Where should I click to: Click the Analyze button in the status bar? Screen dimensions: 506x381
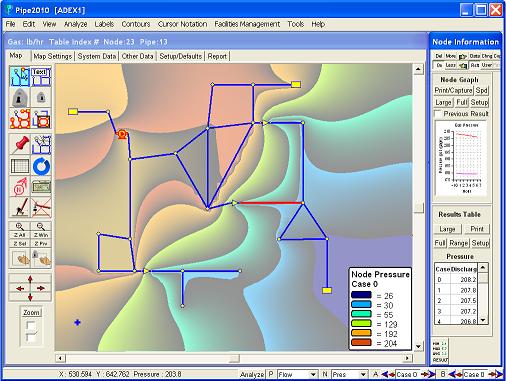[x=252, y=374]
